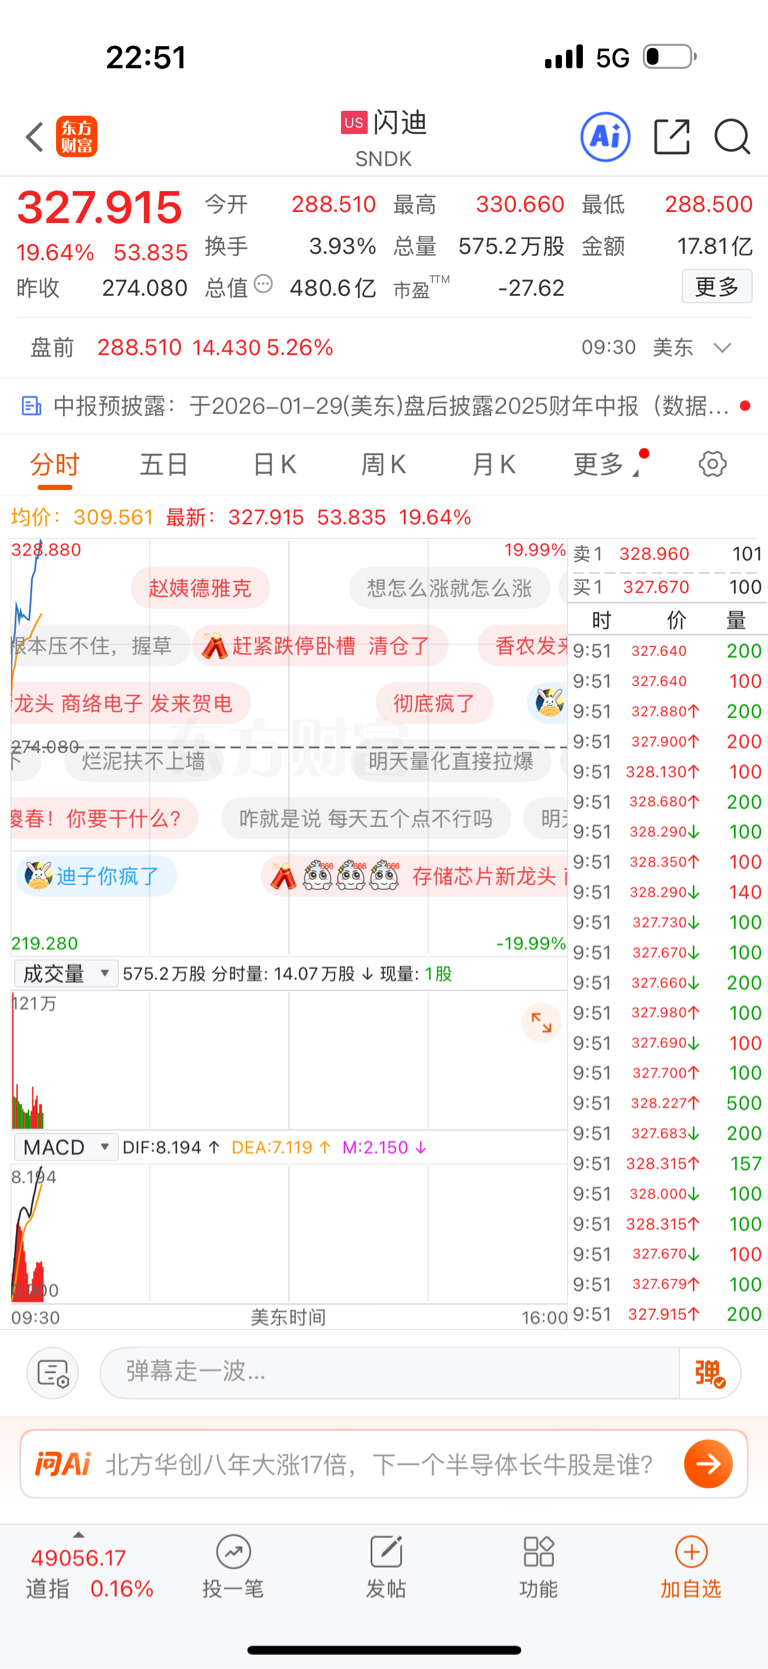Open the MACD indicator dropdown
The image size is (768, 1669).
point(66,1147)
